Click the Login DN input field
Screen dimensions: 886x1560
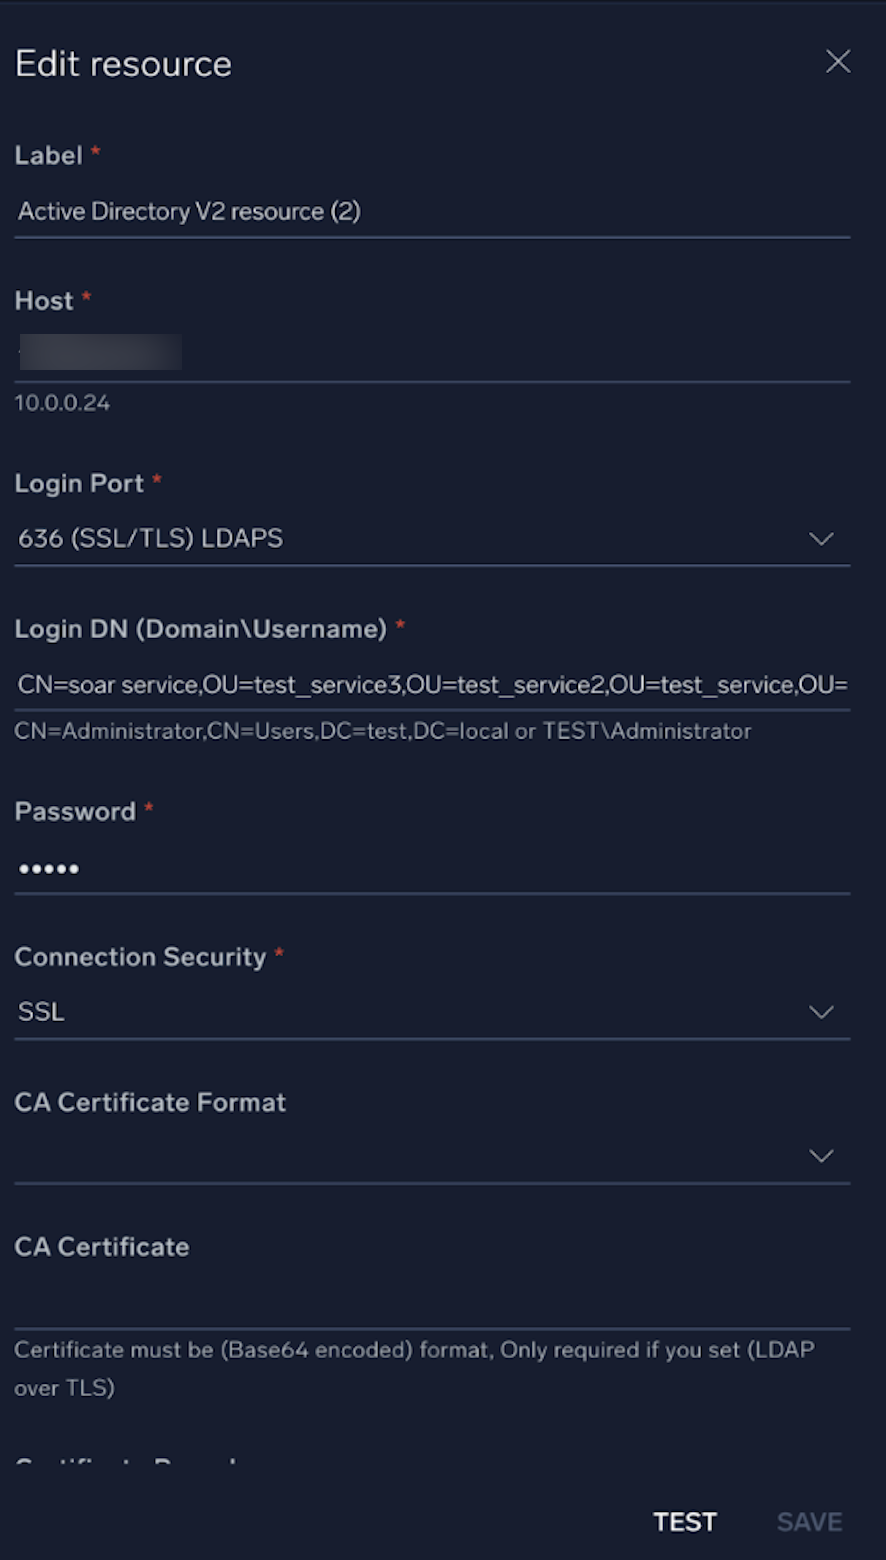pos(430,685)
